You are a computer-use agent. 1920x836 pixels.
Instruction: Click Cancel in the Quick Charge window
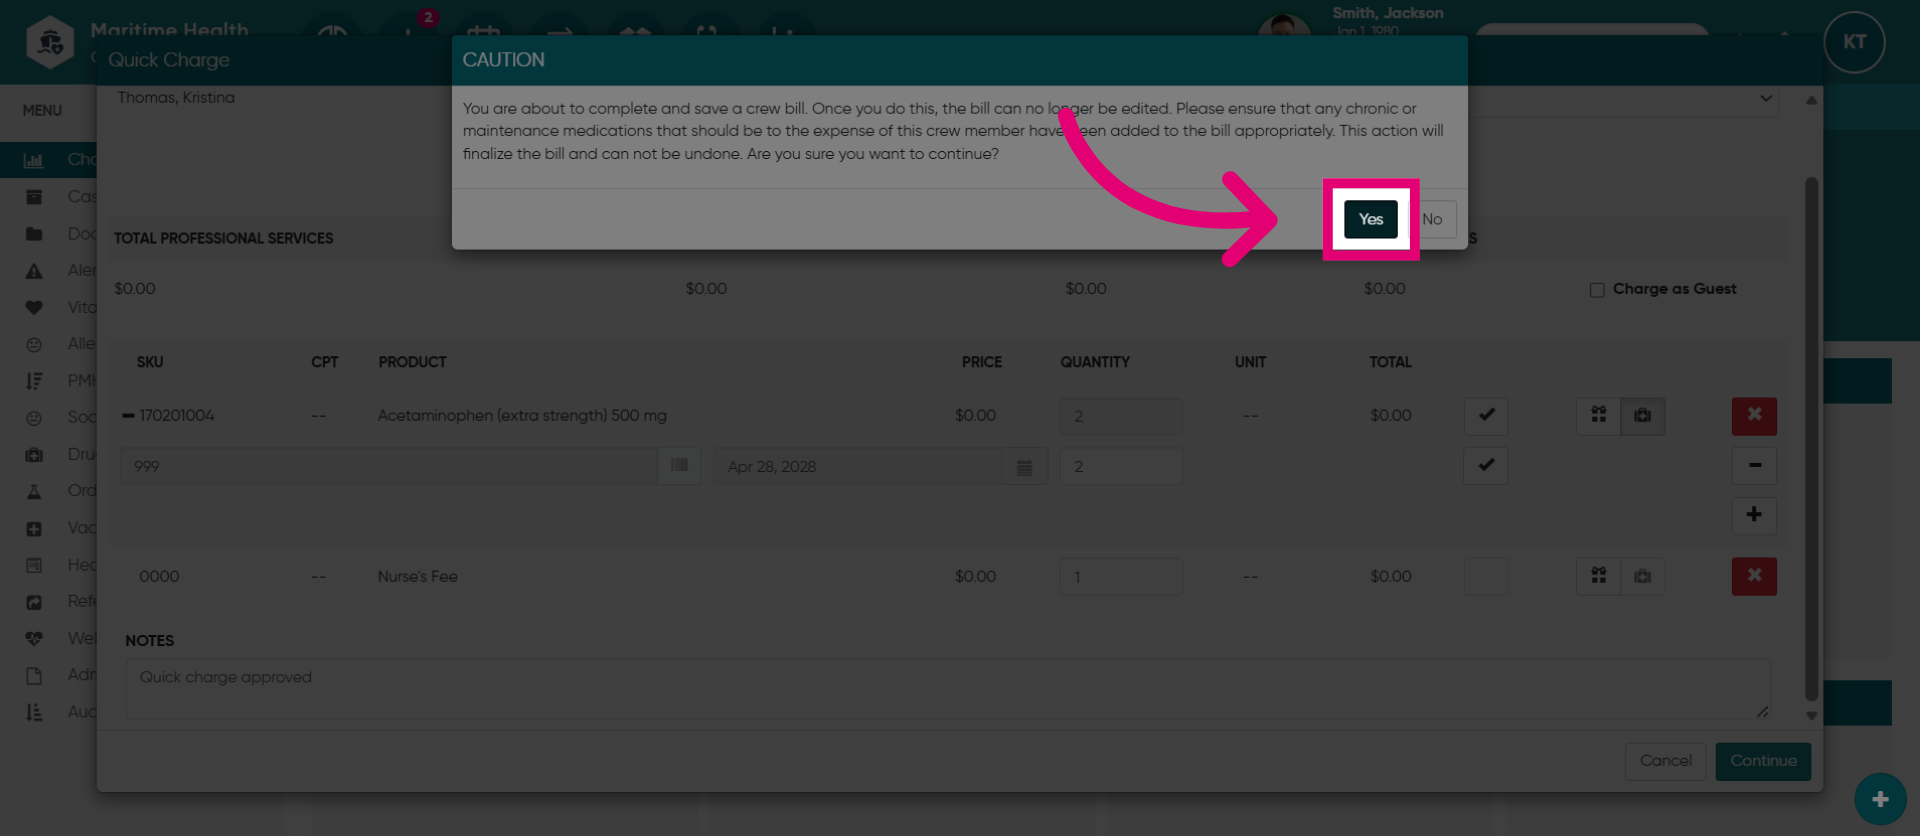pos(1665,761)
